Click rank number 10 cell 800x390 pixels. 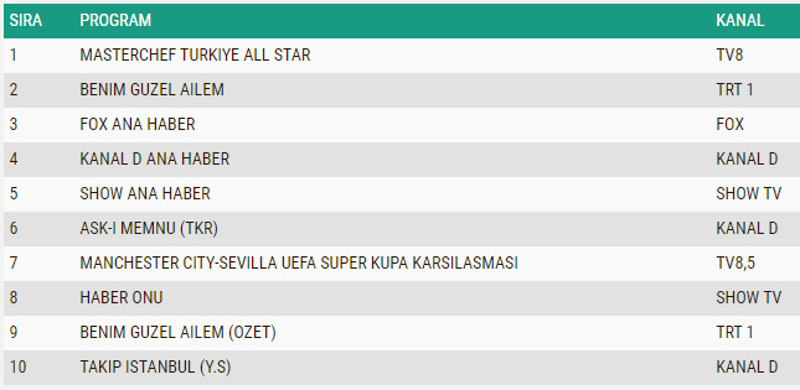pyautogui.click(x=18, y=367)
